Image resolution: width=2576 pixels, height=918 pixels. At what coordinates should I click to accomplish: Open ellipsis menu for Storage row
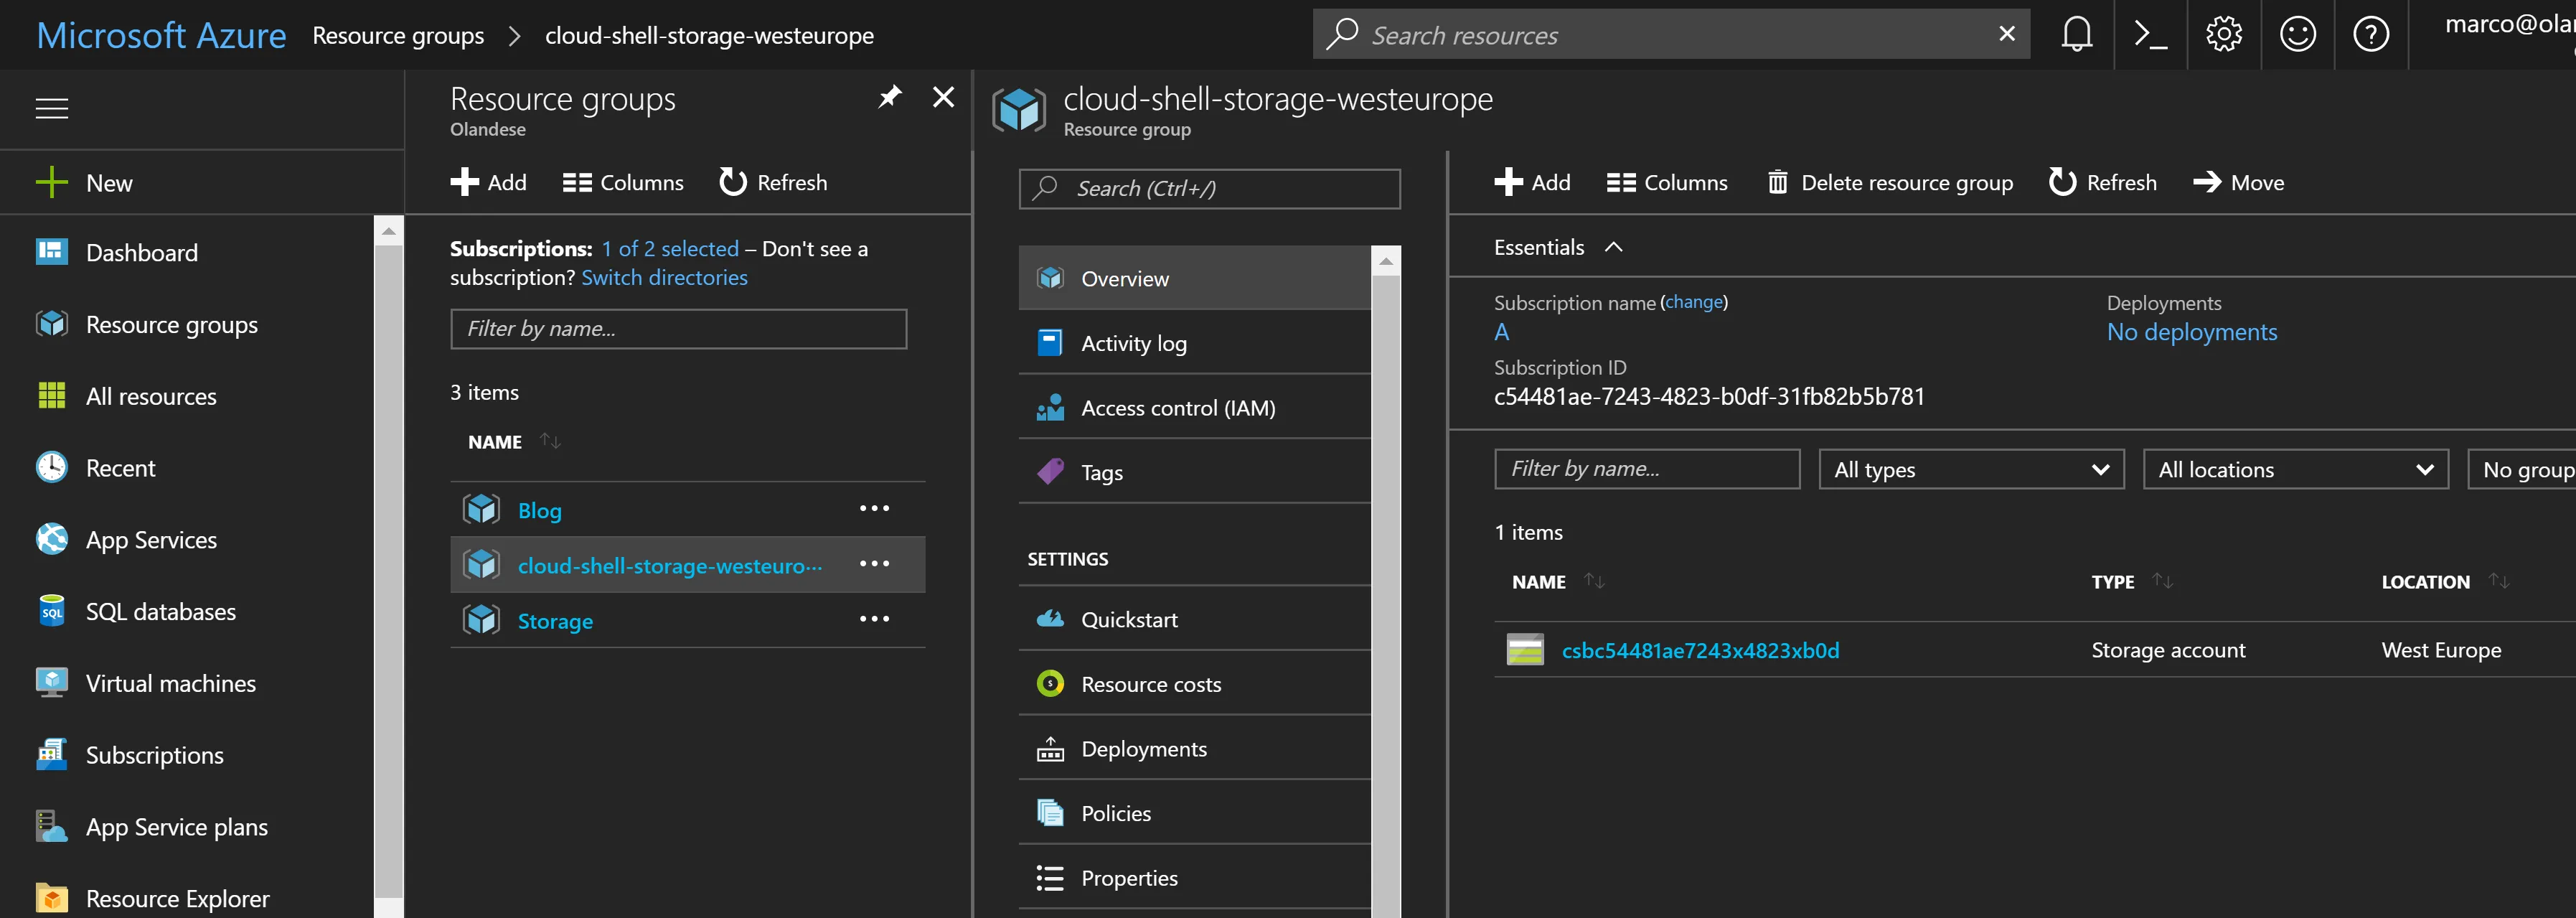874,619
